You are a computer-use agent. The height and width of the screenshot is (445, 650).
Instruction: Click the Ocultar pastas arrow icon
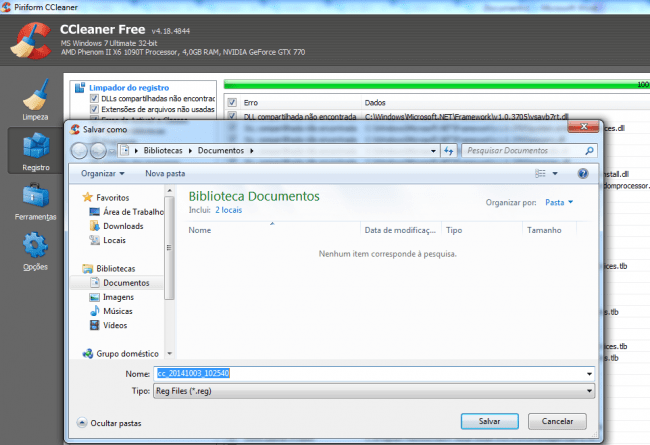click(82, 423)
